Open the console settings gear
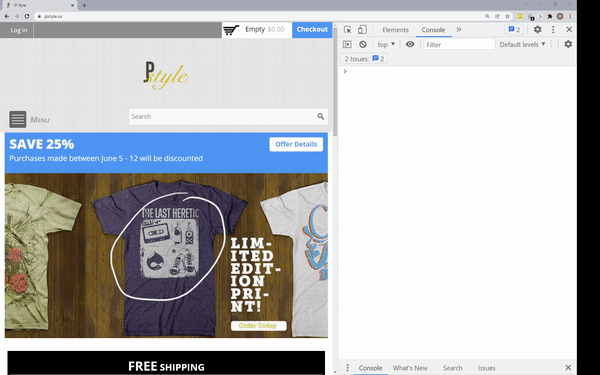 pyautogui.click(x=568, y=44)
